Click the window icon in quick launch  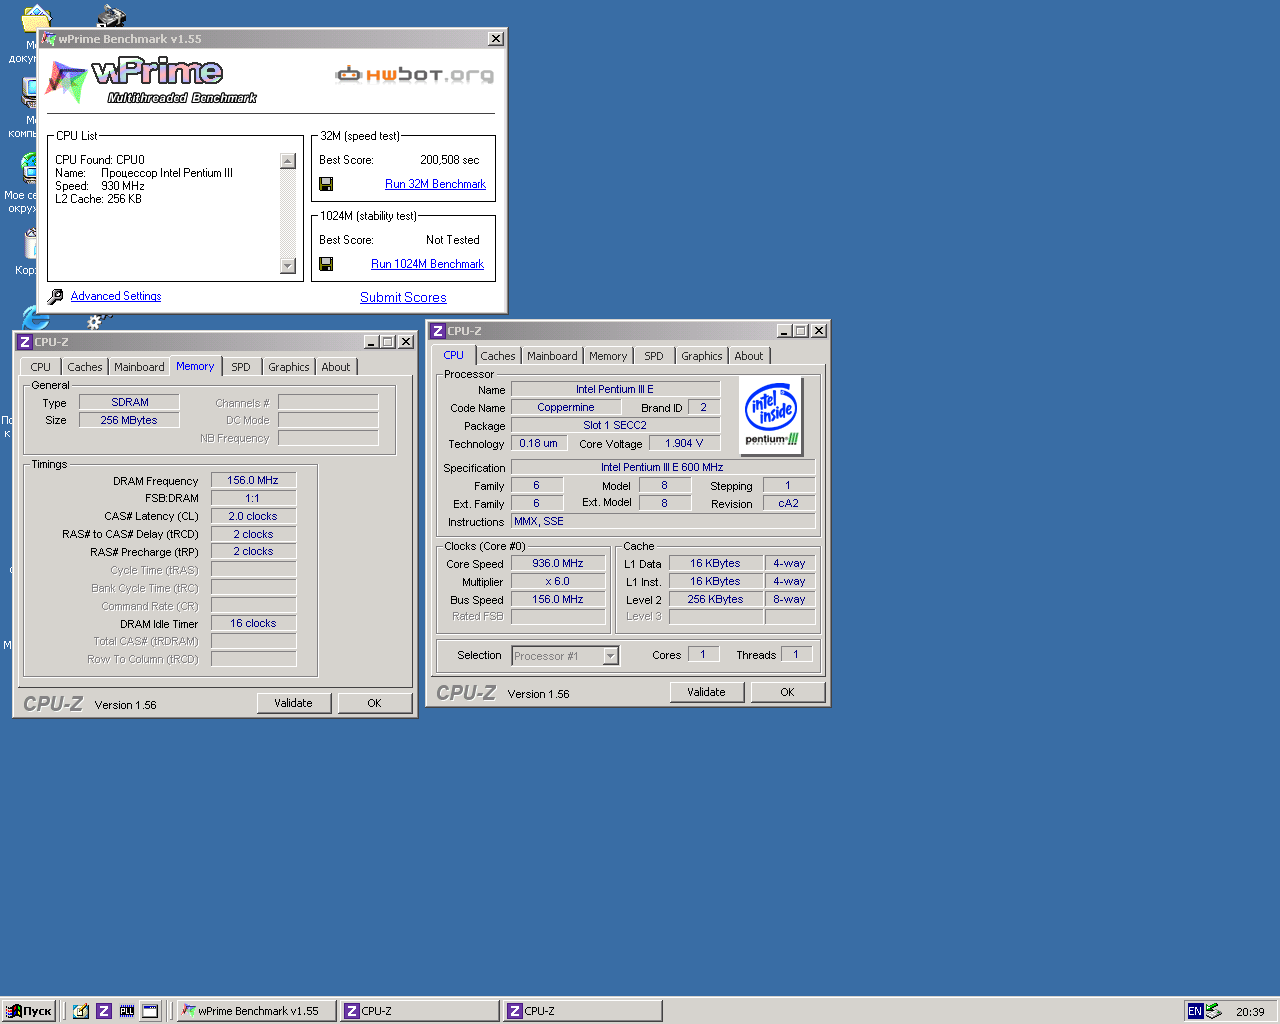[x=150, y=1011]
